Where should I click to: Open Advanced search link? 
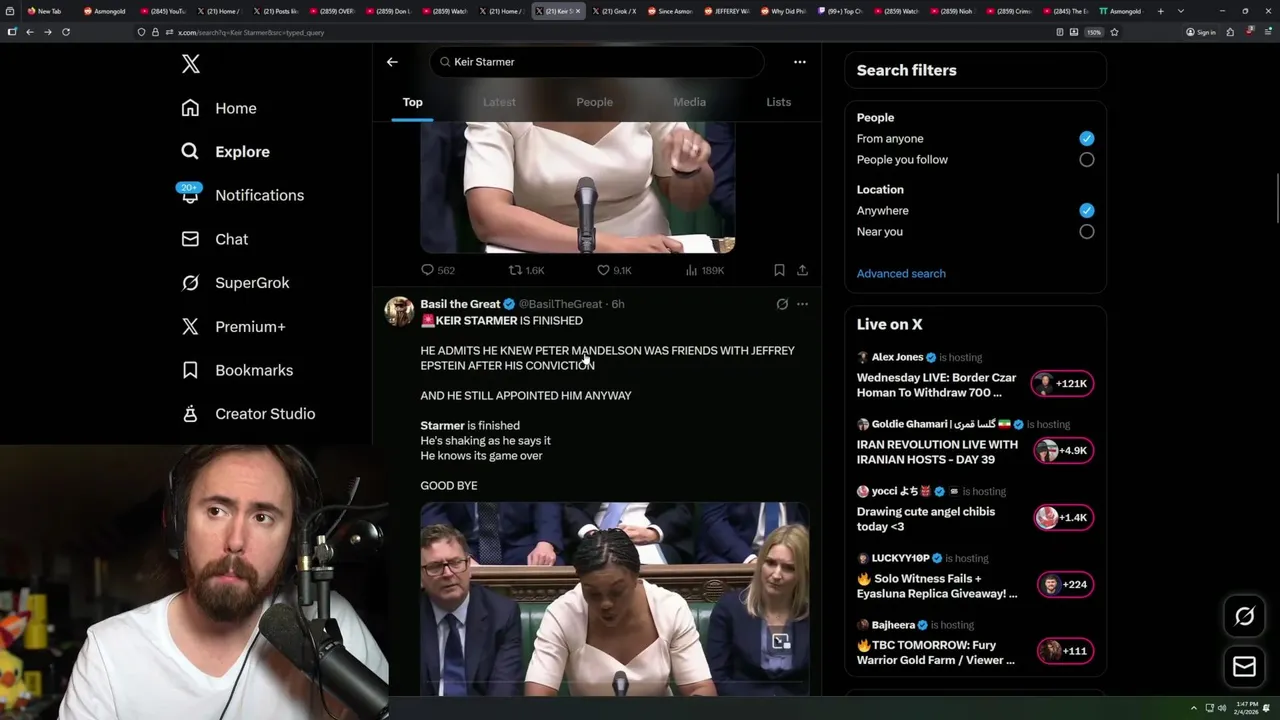click(901, 274)
